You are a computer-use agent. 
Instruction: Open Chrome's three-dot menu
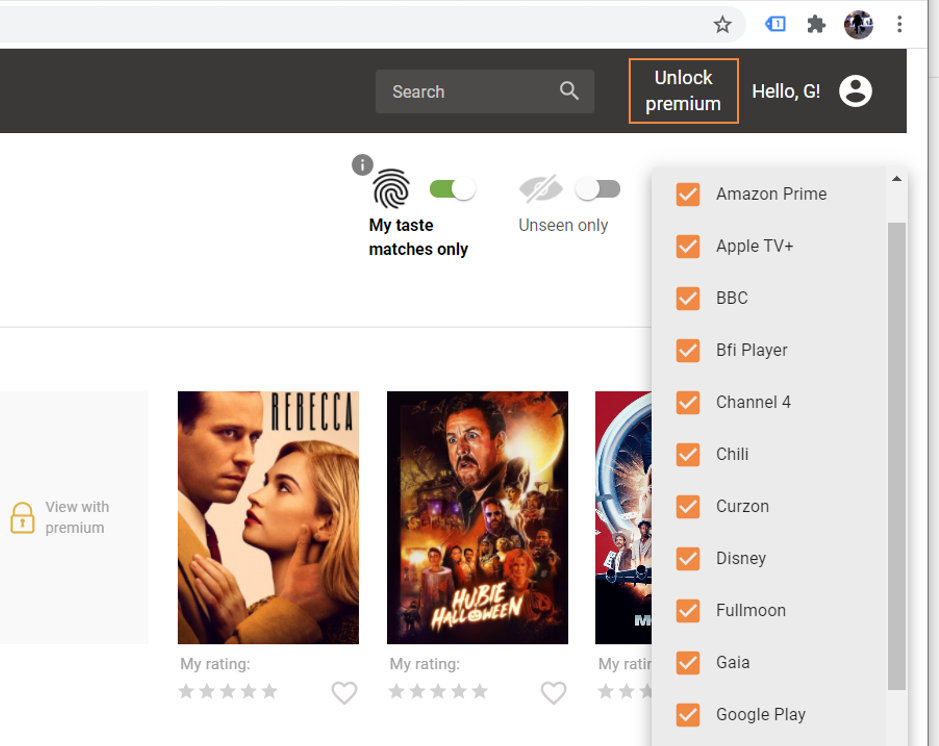coord(899,24)
